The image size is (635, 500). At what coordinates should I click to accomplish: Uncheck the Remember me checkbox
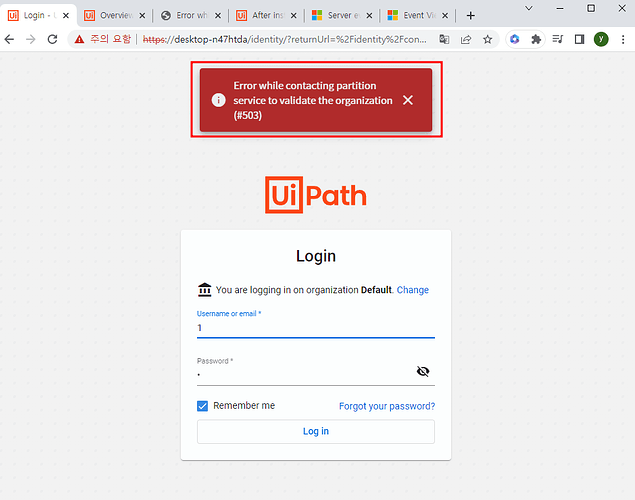click(x=202, y=406)
